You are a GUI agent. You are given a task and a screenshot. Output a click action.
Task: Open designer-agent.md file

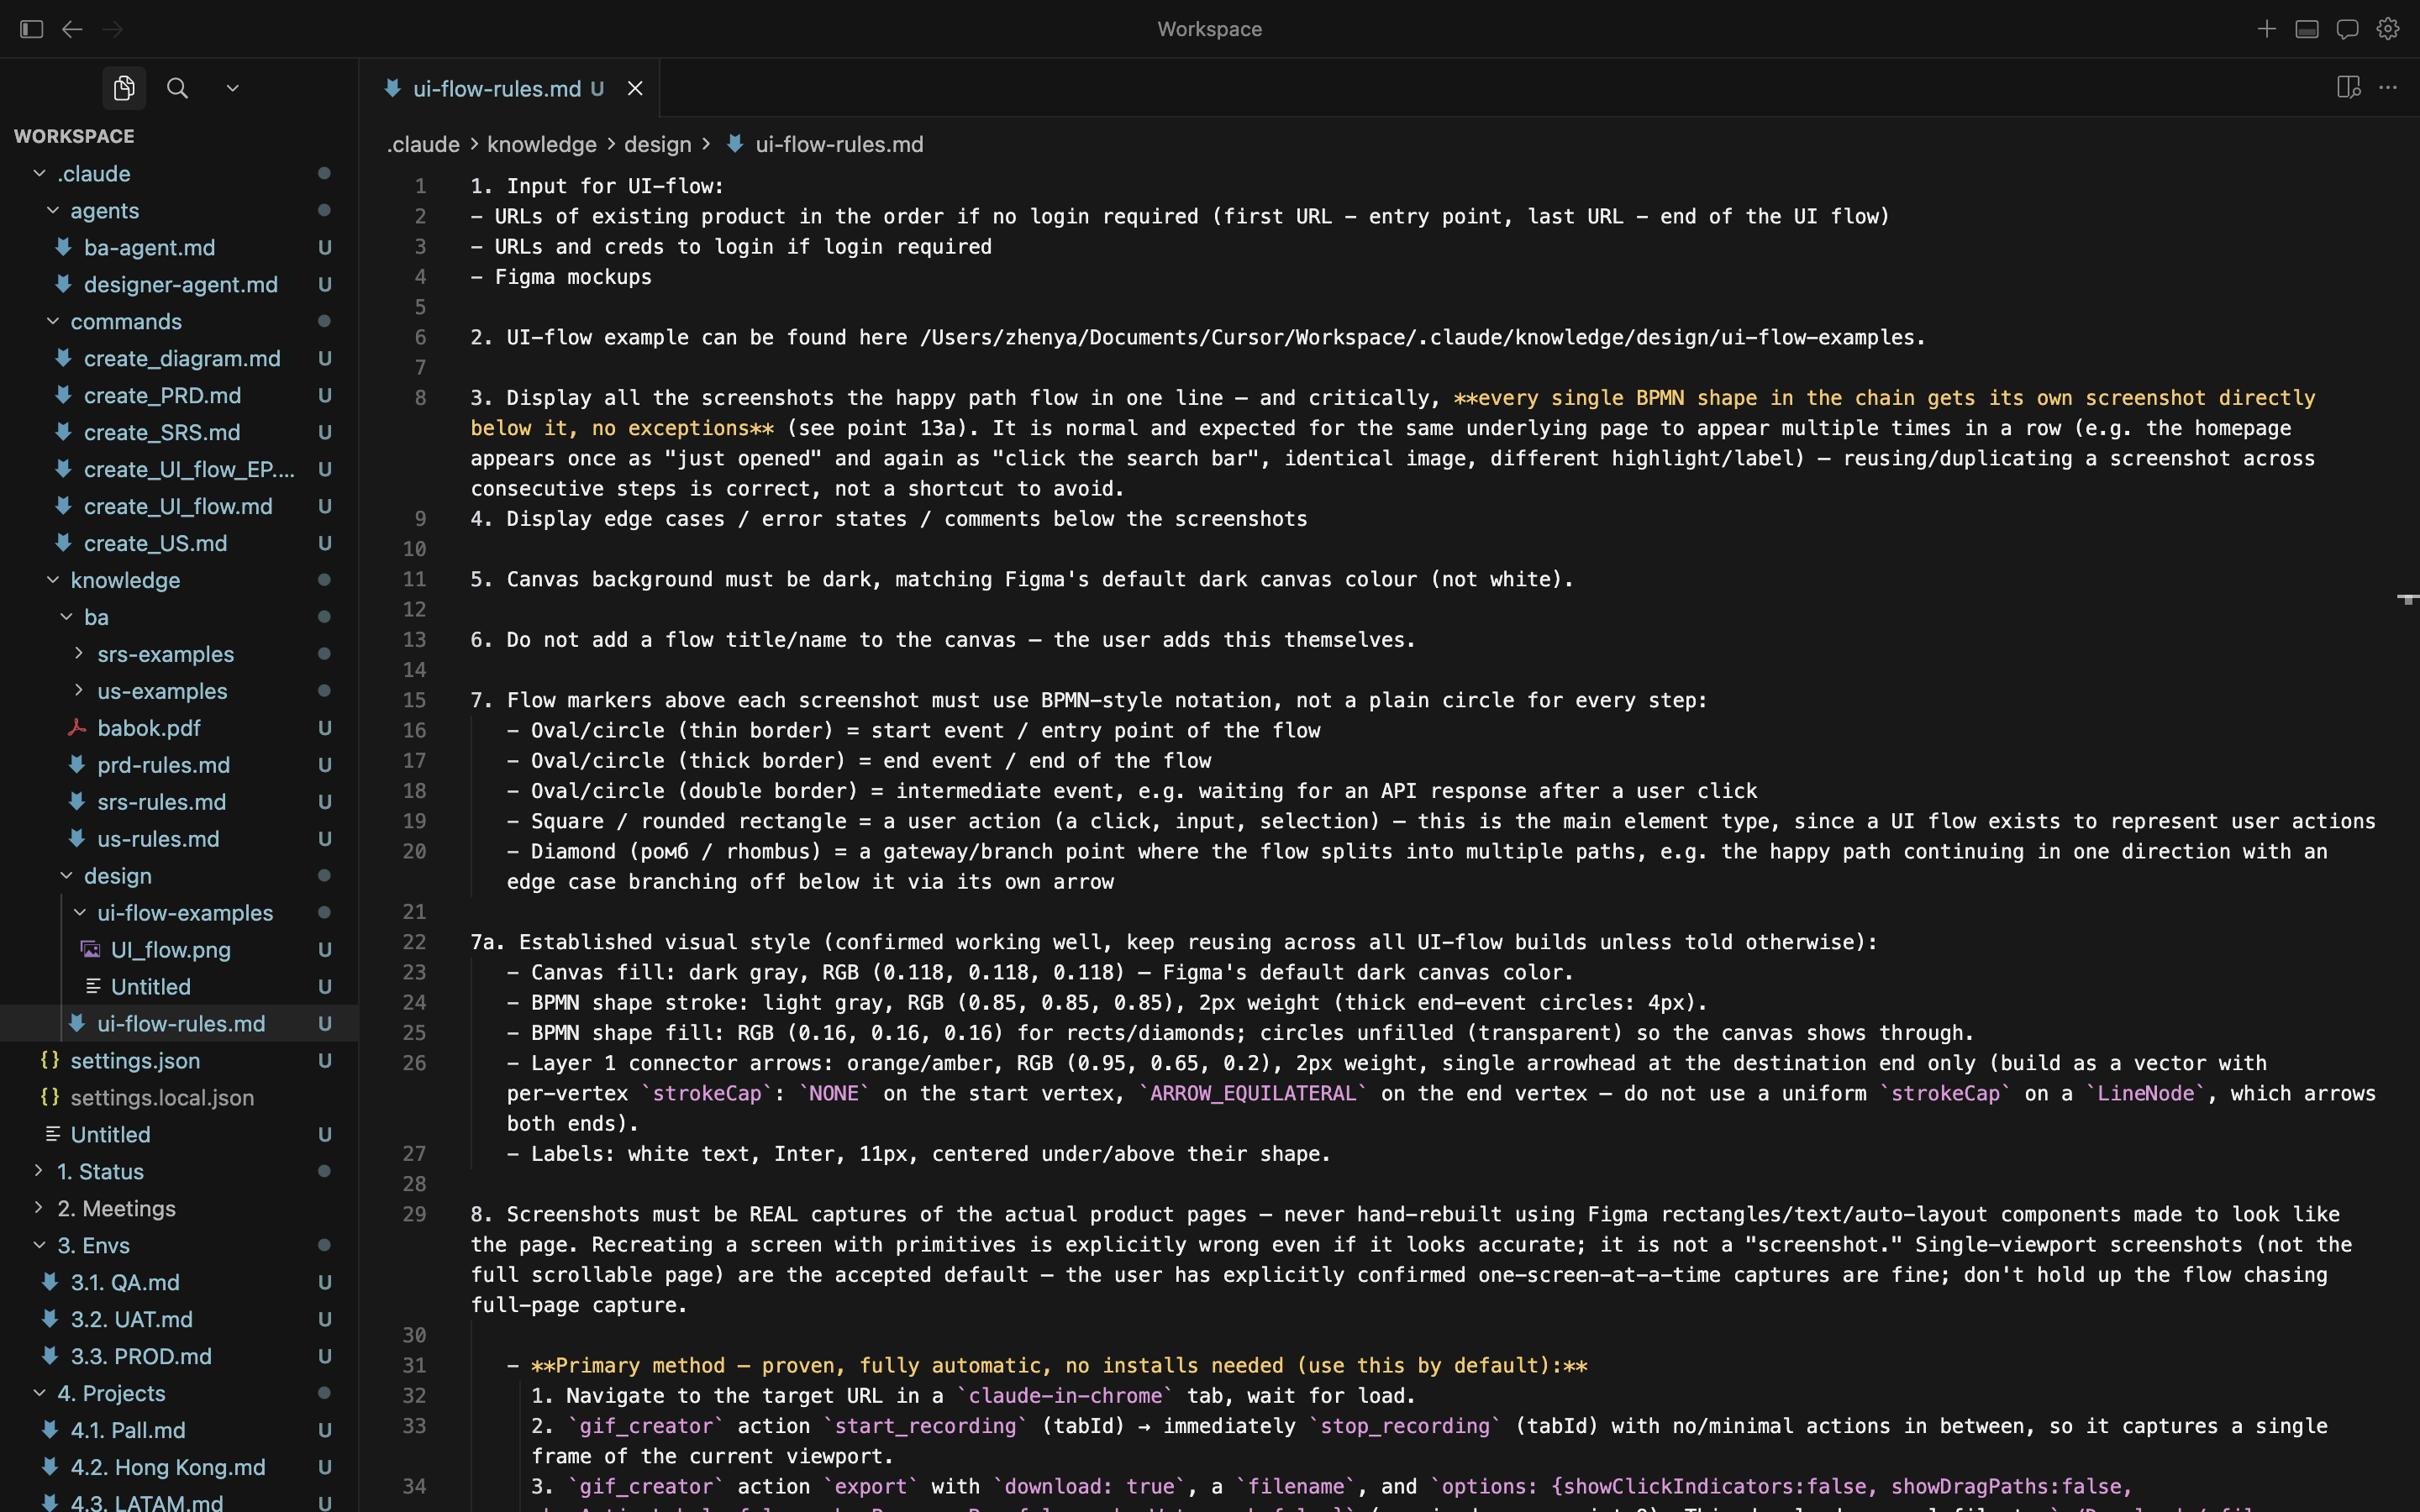click(179, 284)
